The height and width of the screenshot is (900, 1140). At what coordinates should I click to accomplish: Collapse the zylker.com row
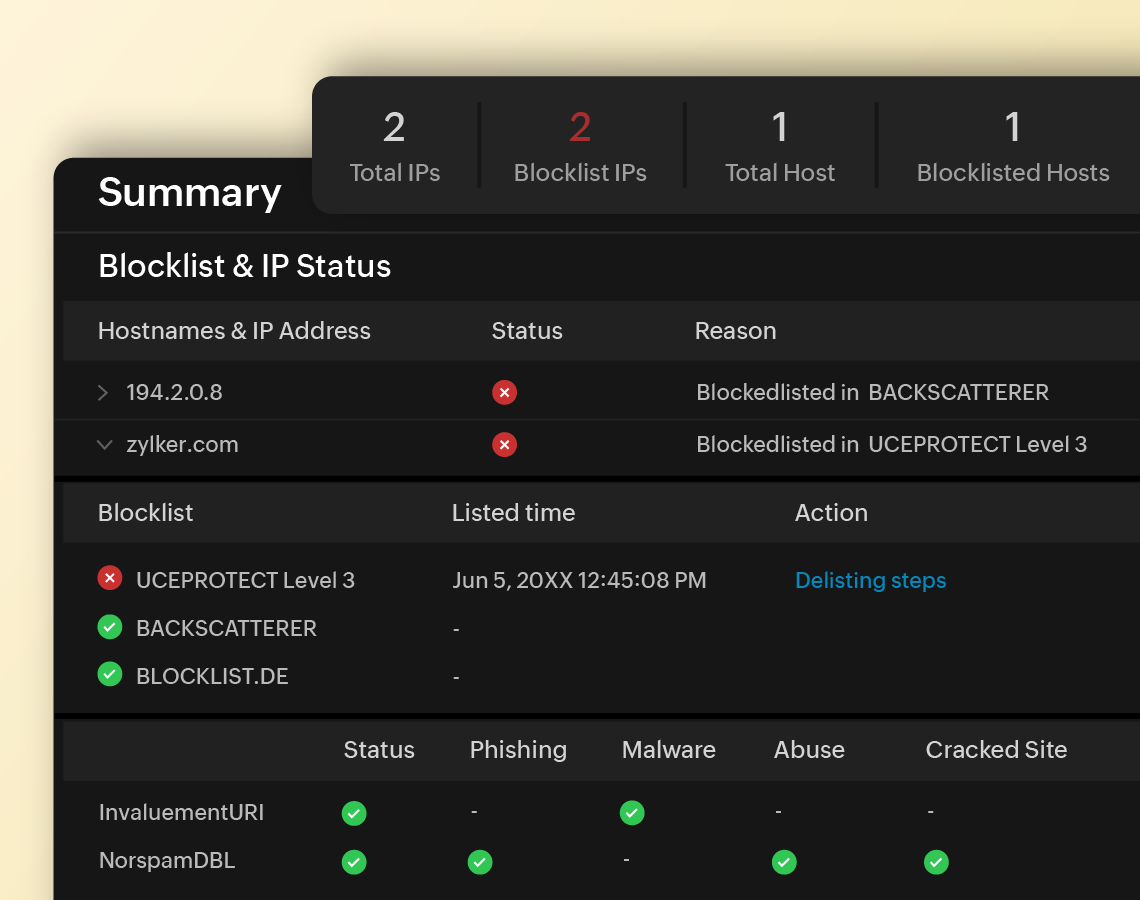pyautogui.click(x=105, y=444)
